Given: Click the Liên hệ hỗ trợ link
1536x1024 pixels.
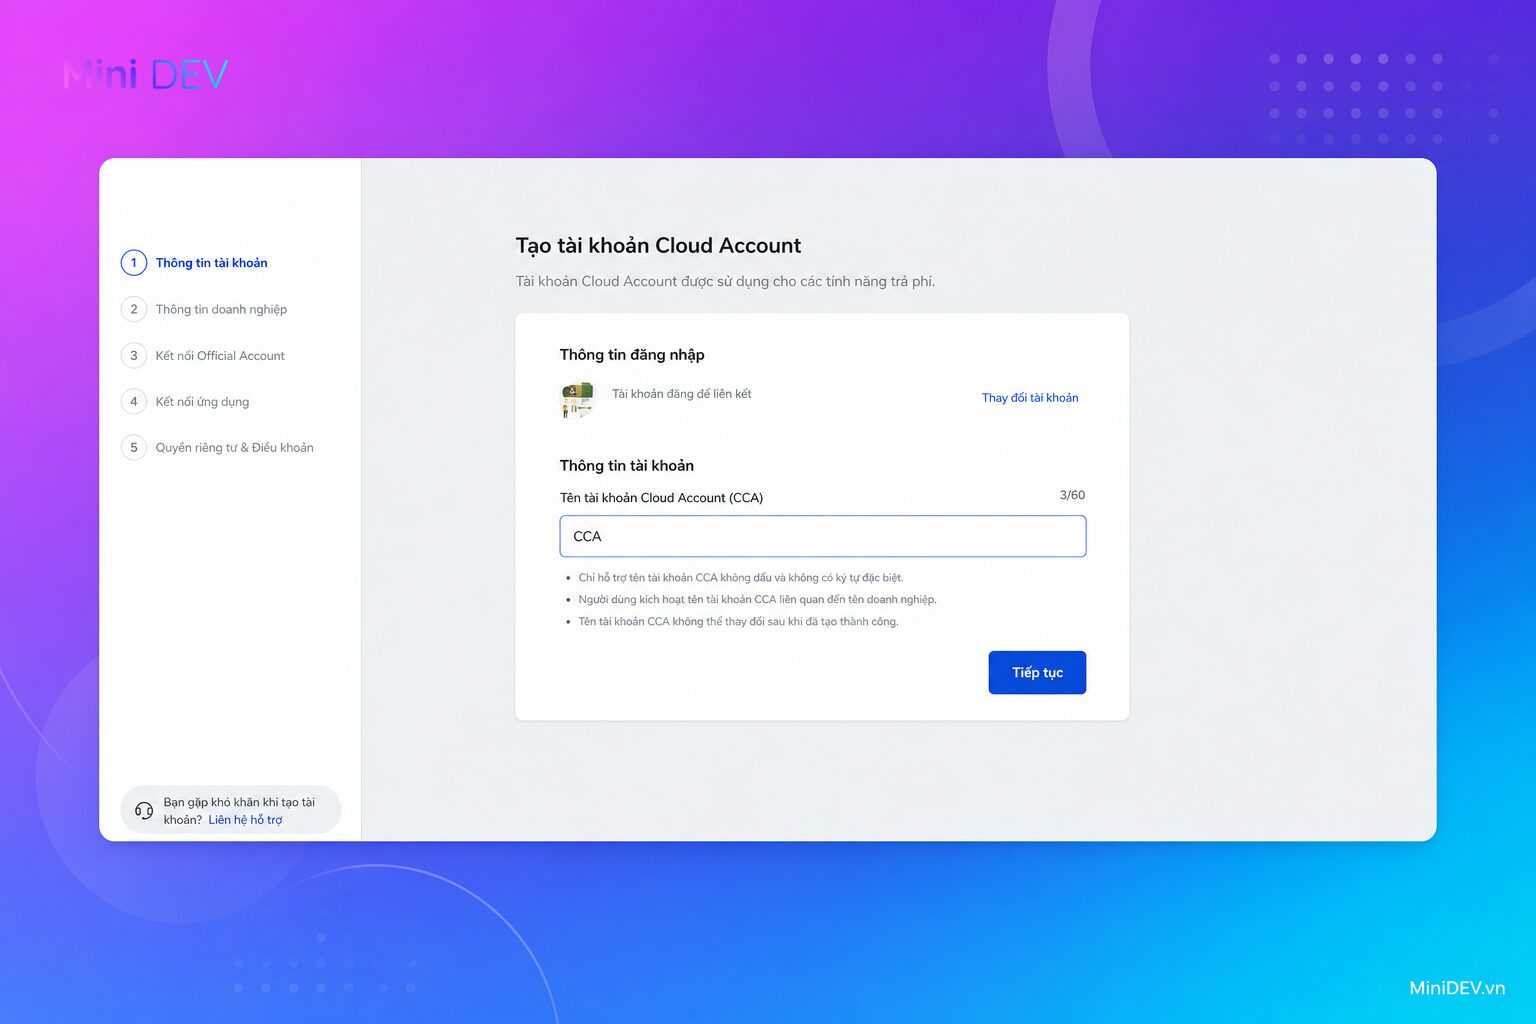Looking at the screenshot, I should [x=245, y=820].
